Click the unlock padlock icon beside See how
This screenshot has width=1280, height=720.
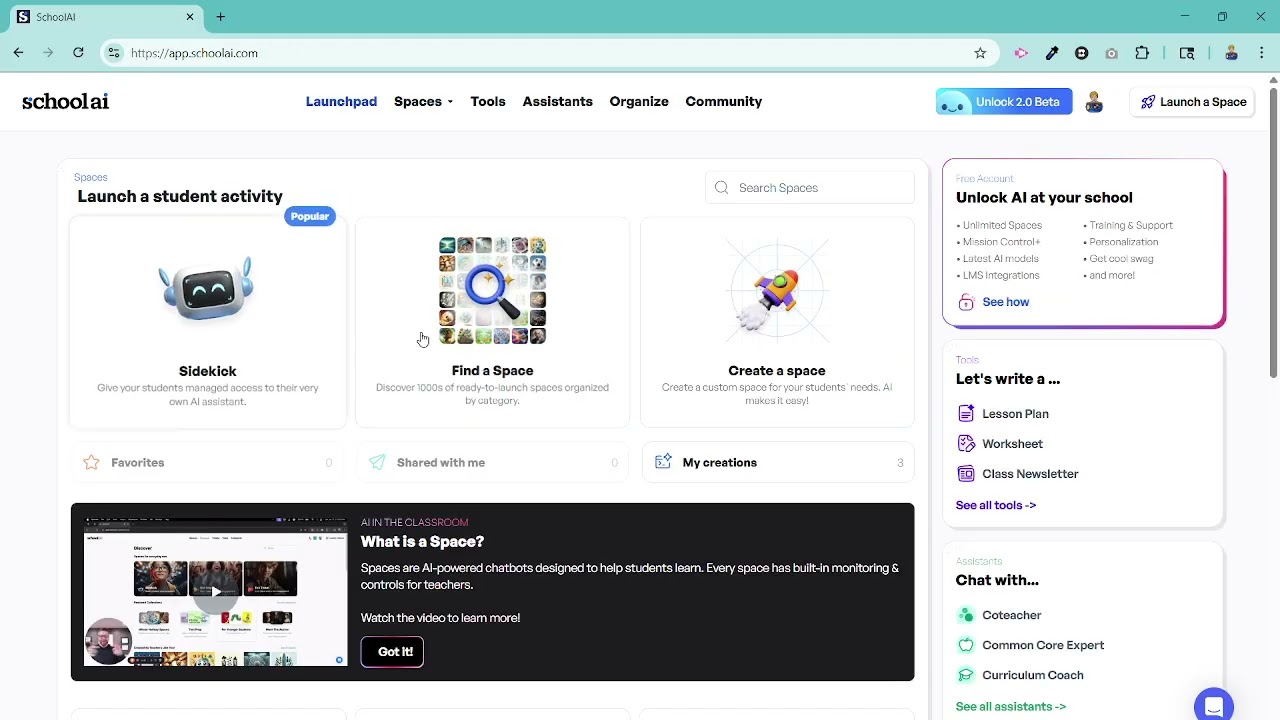click(x=966, y=302)
